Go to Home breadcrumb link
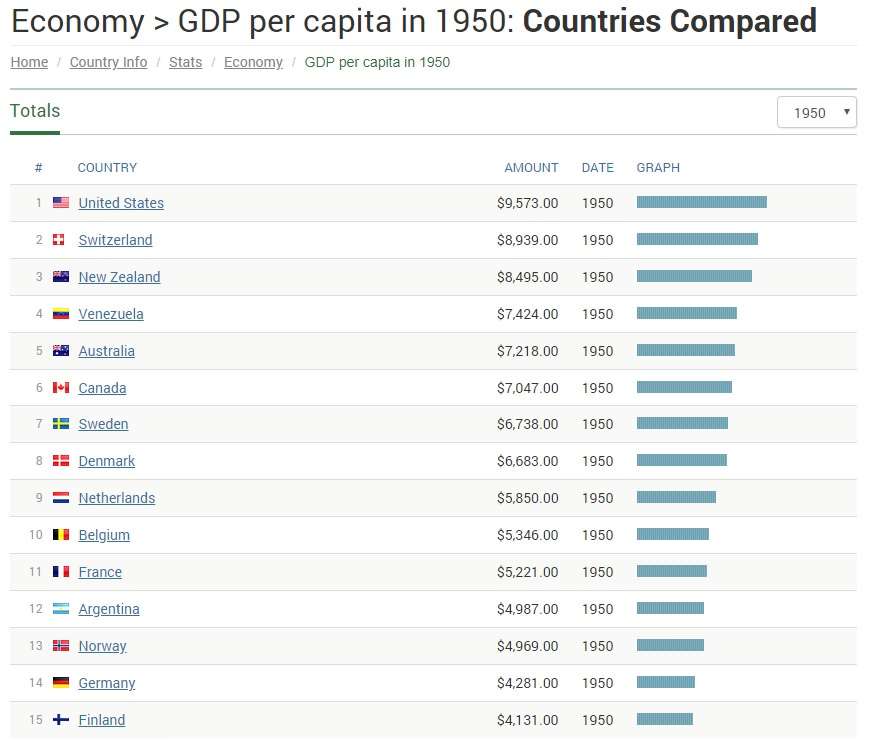869x741 pixels. click(29, 62)
